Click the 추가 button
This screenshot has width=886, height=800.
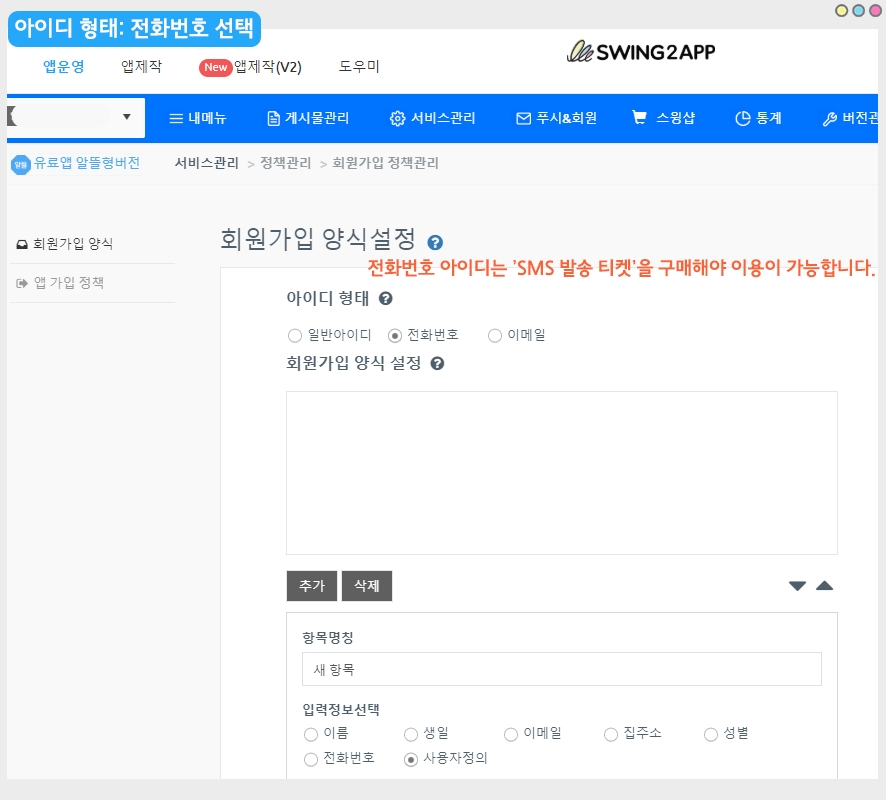tap(312, 586)
